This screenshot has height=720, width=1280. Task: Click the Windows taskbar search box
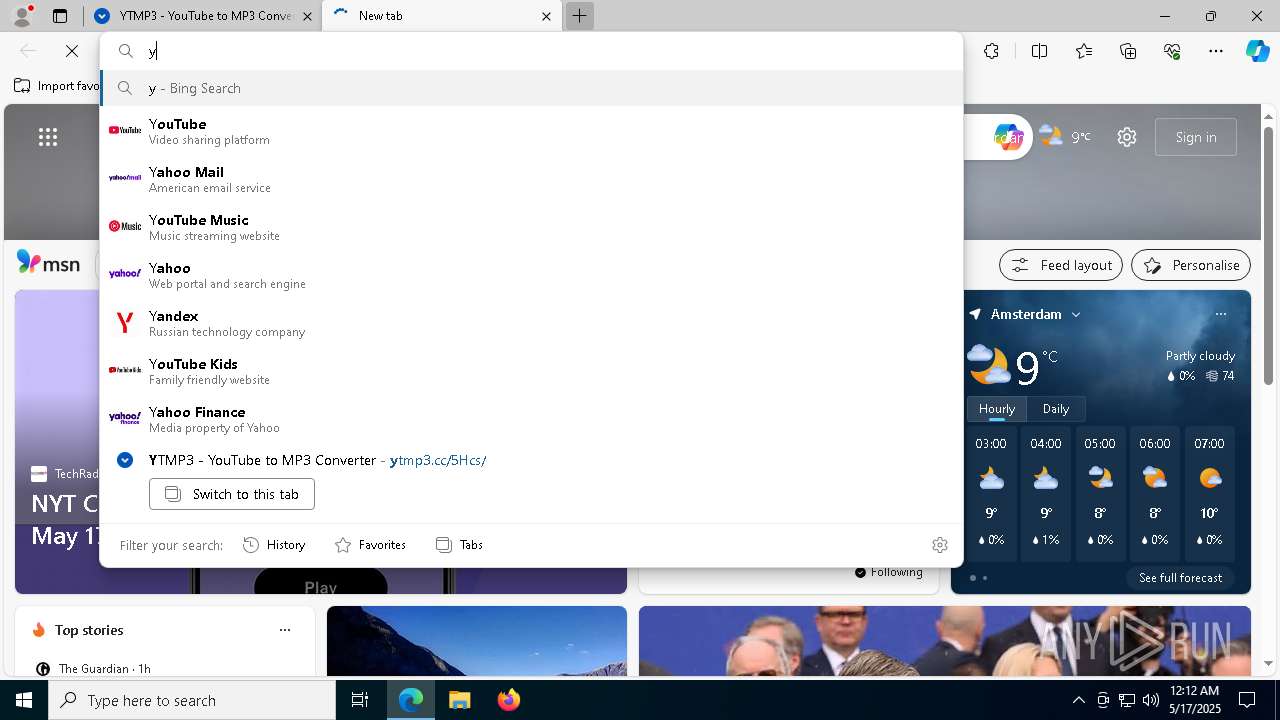(x=192, y=700)
